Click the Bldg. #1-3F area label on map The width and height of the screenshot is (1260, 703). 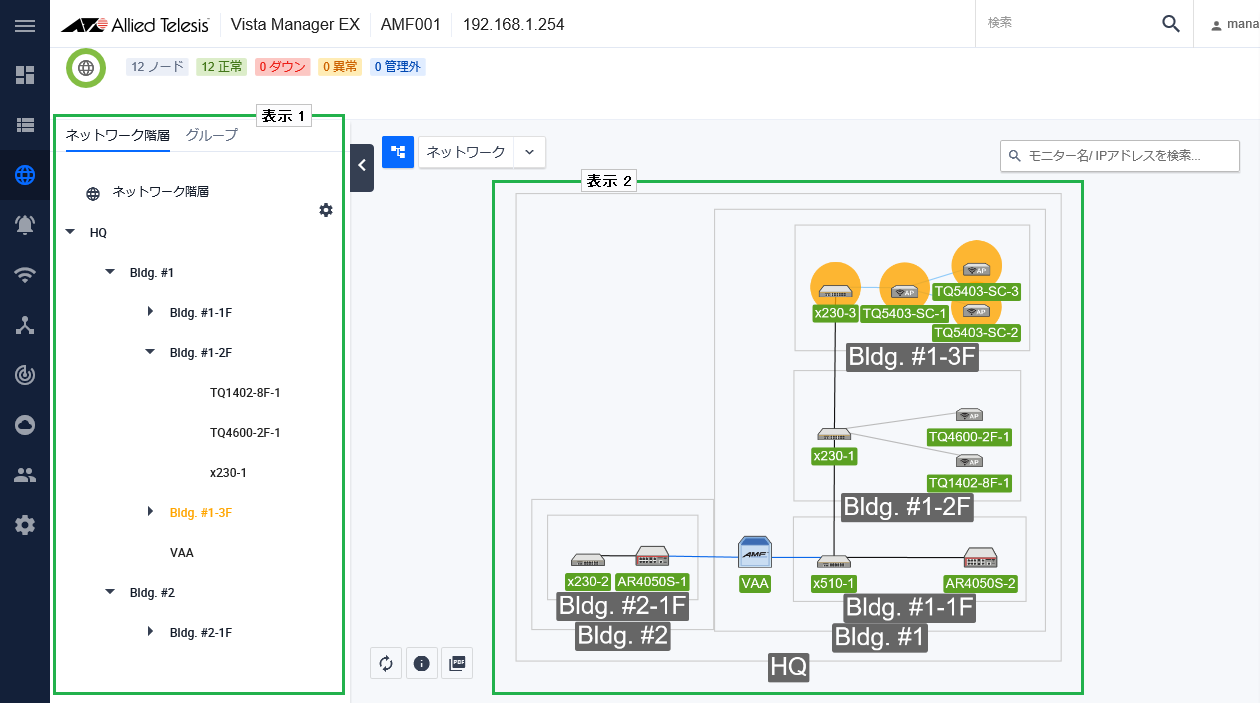click(912, 357)
